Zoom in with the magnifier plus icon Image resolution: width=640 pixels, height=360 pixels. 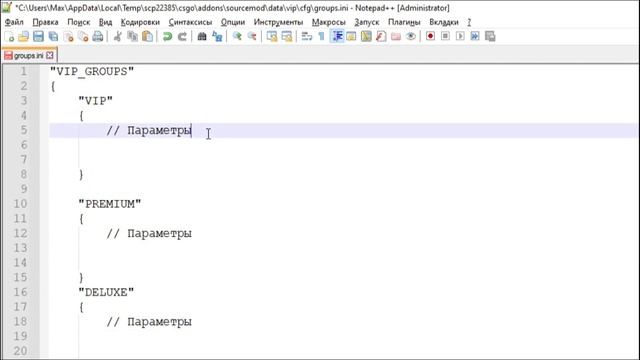pyautogui.click(x=237, y=37)
